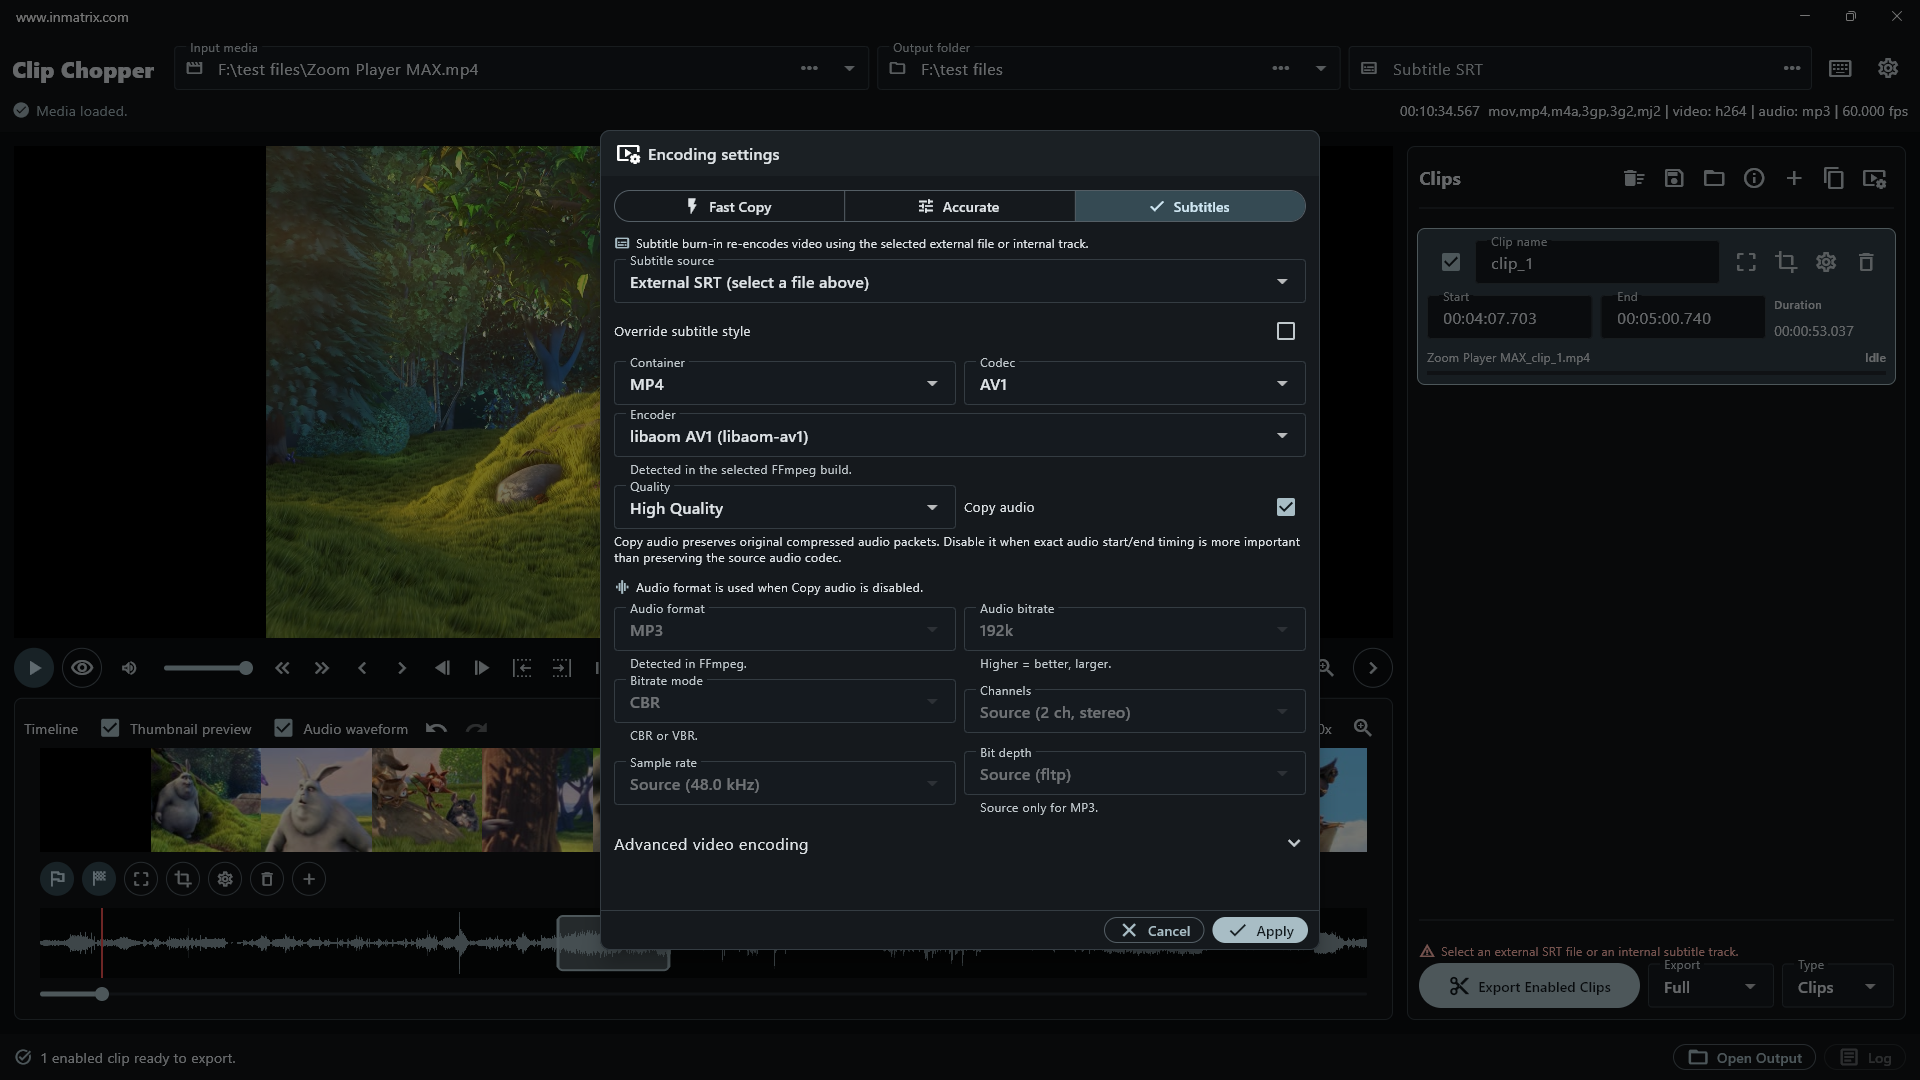Viewport: 1920px width, 1080px height.
Task: Toggle the Thumbnail preview checkbox
Action: [x=110, y=728]
